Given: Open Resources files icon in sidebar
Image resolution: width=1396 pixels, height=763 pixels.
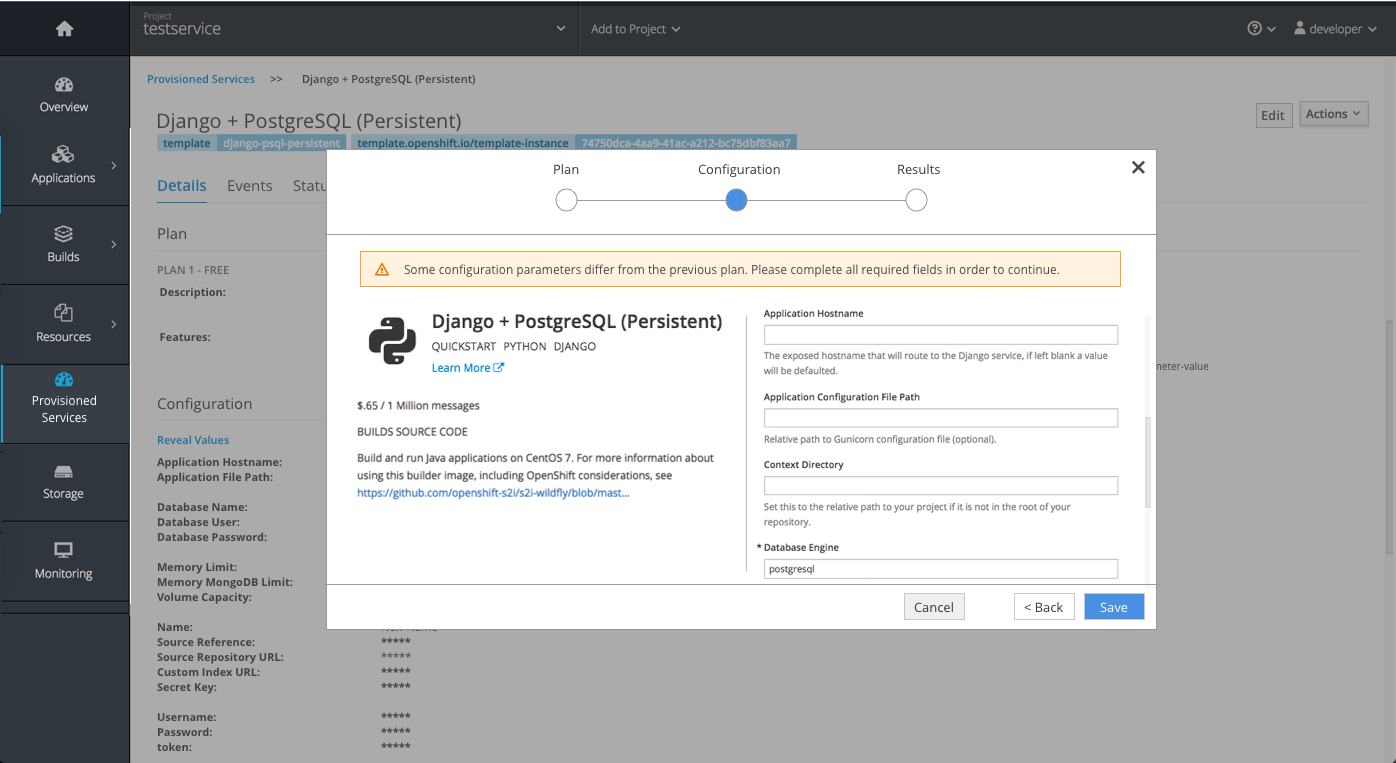Looking at the screenshot, I should 63,313.
